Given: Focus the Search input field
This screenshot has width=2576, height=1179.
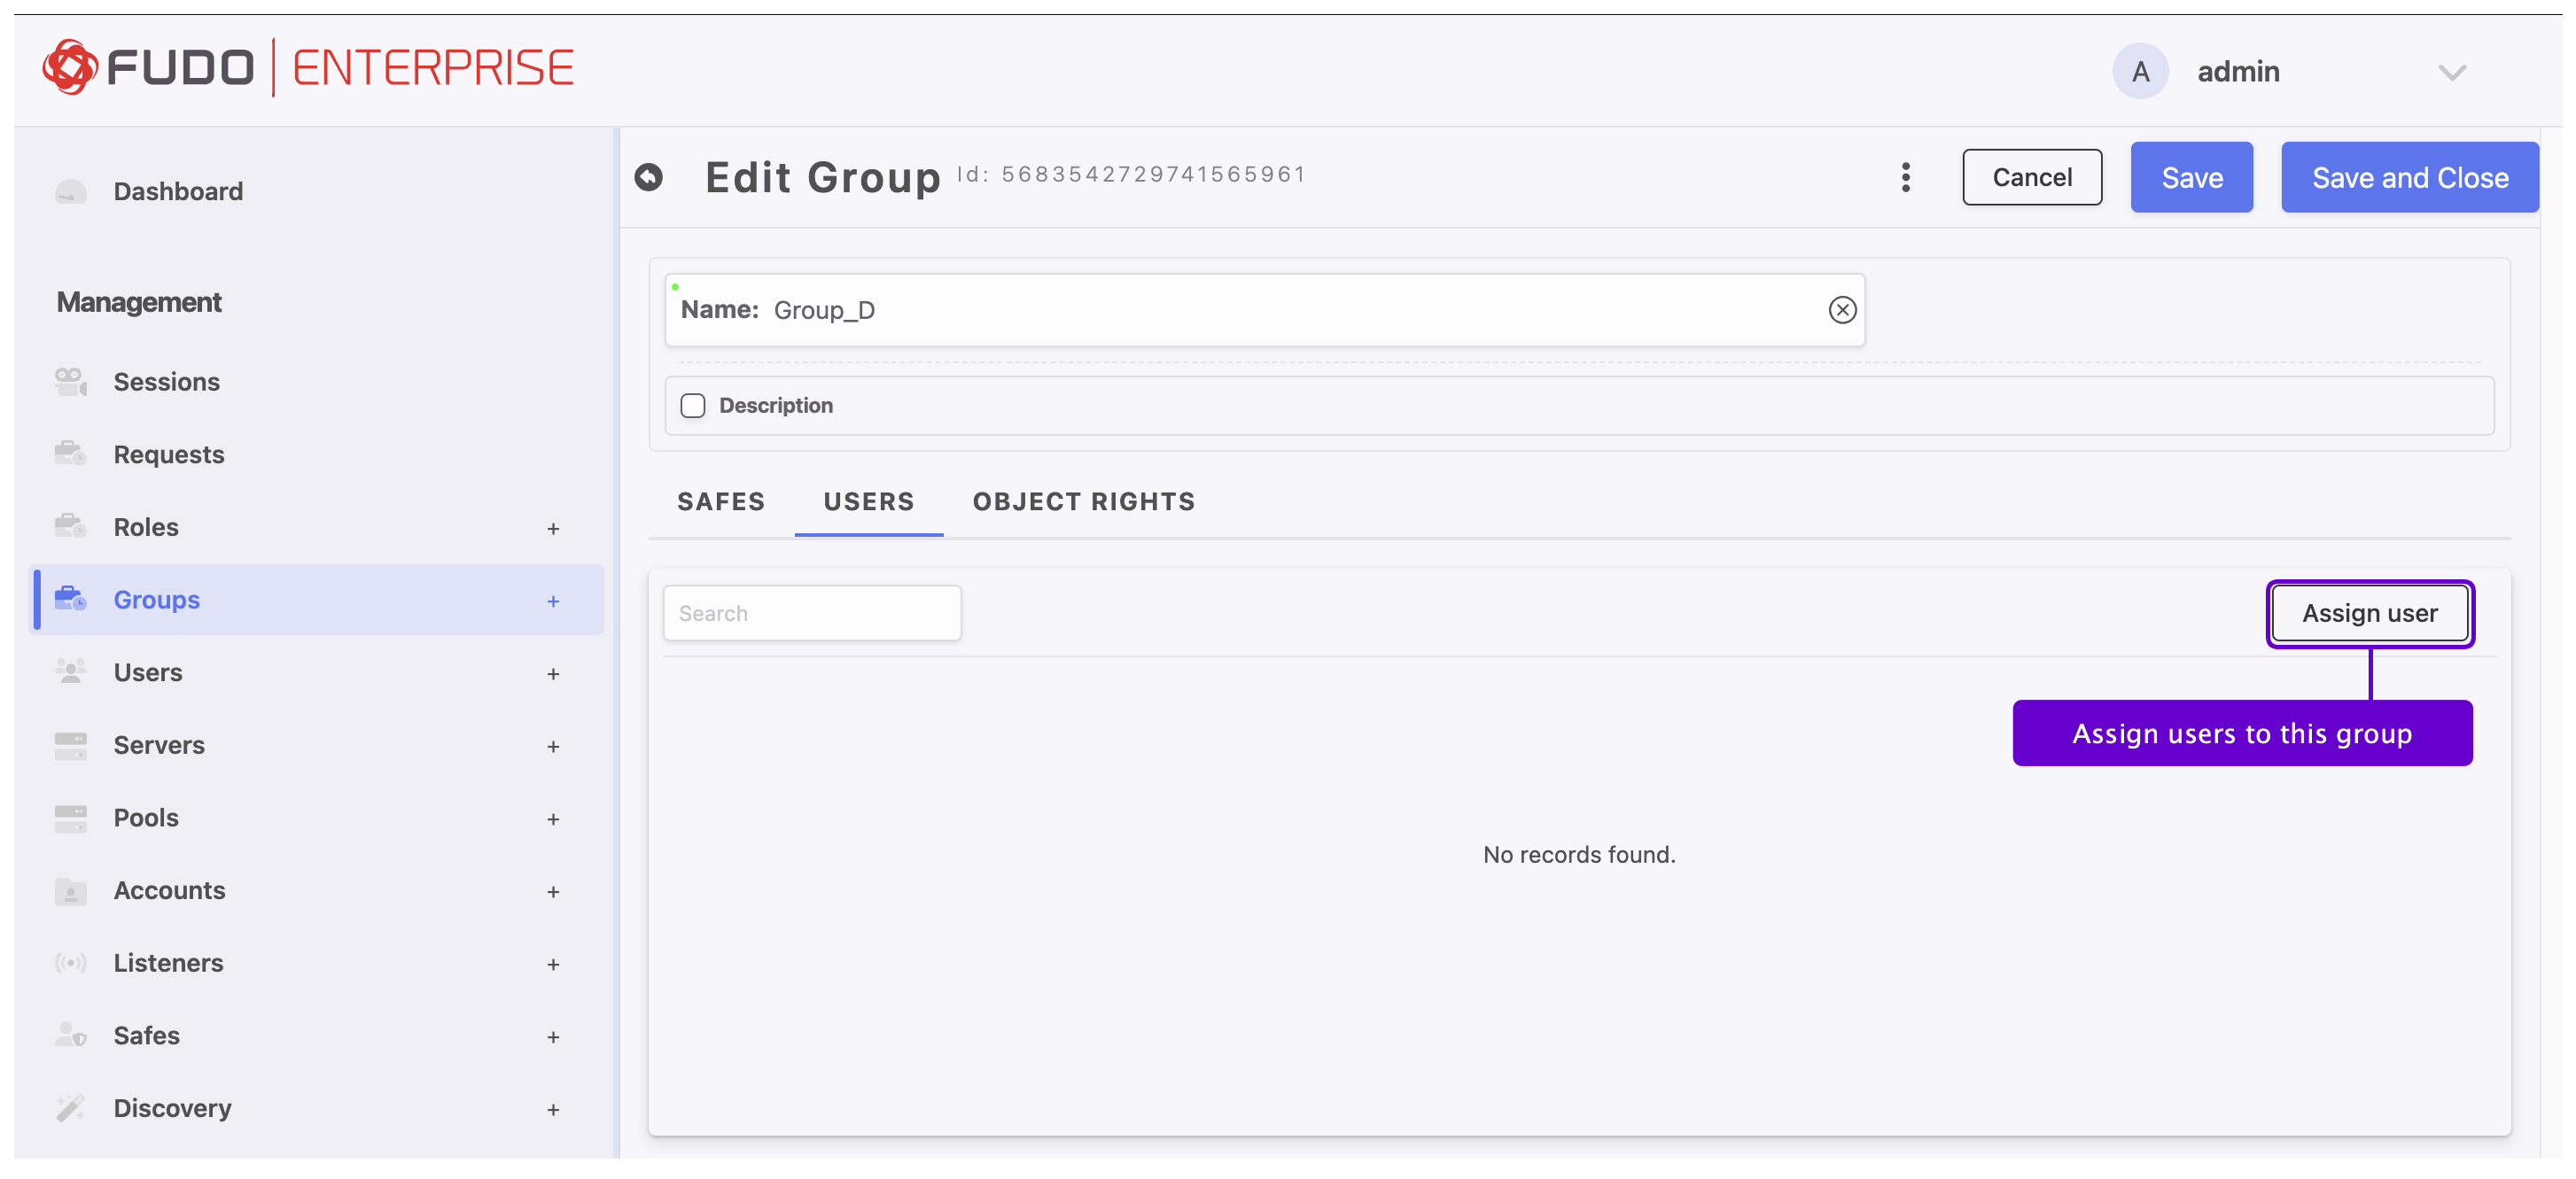Looking at the screenshot, I should pyautogui.click(x=811, y=613).
